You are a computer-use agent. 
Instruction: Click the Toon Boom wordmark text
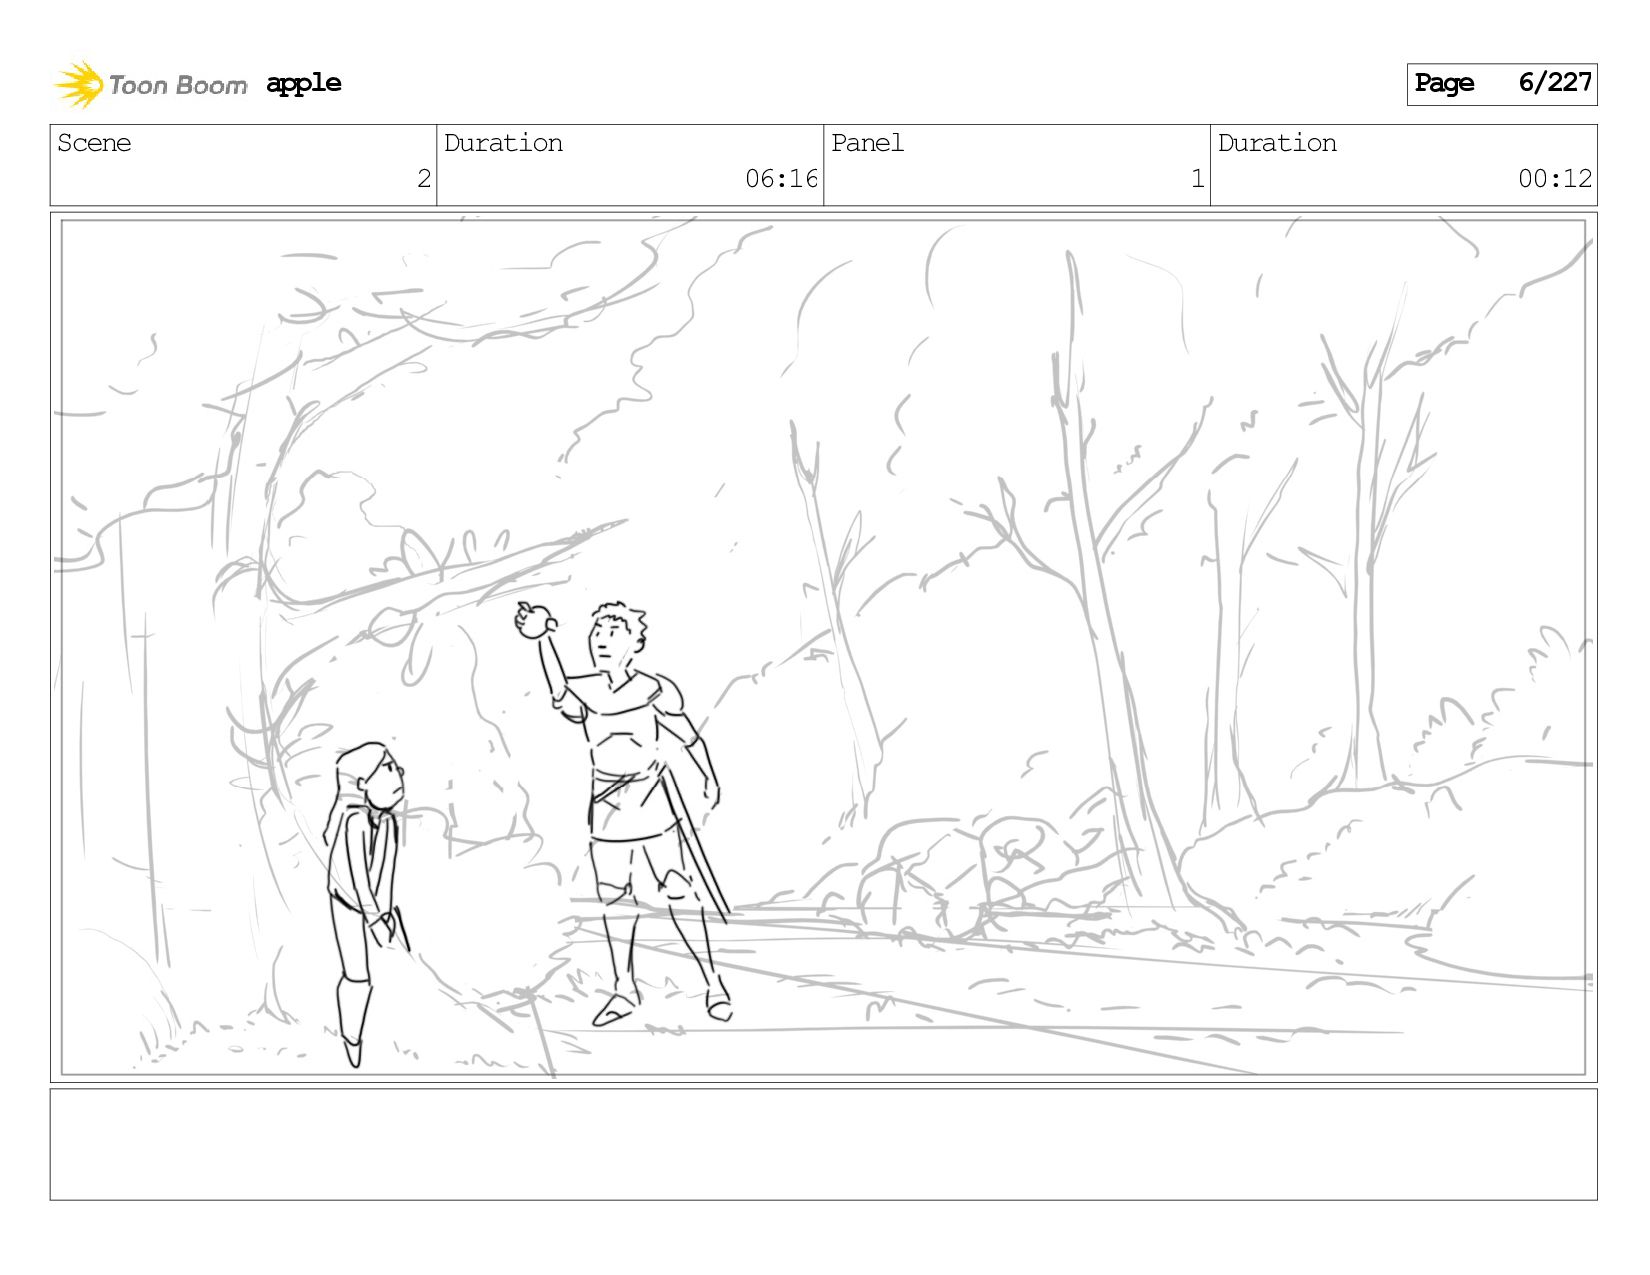pyautogui.click(x=178, y=85)
